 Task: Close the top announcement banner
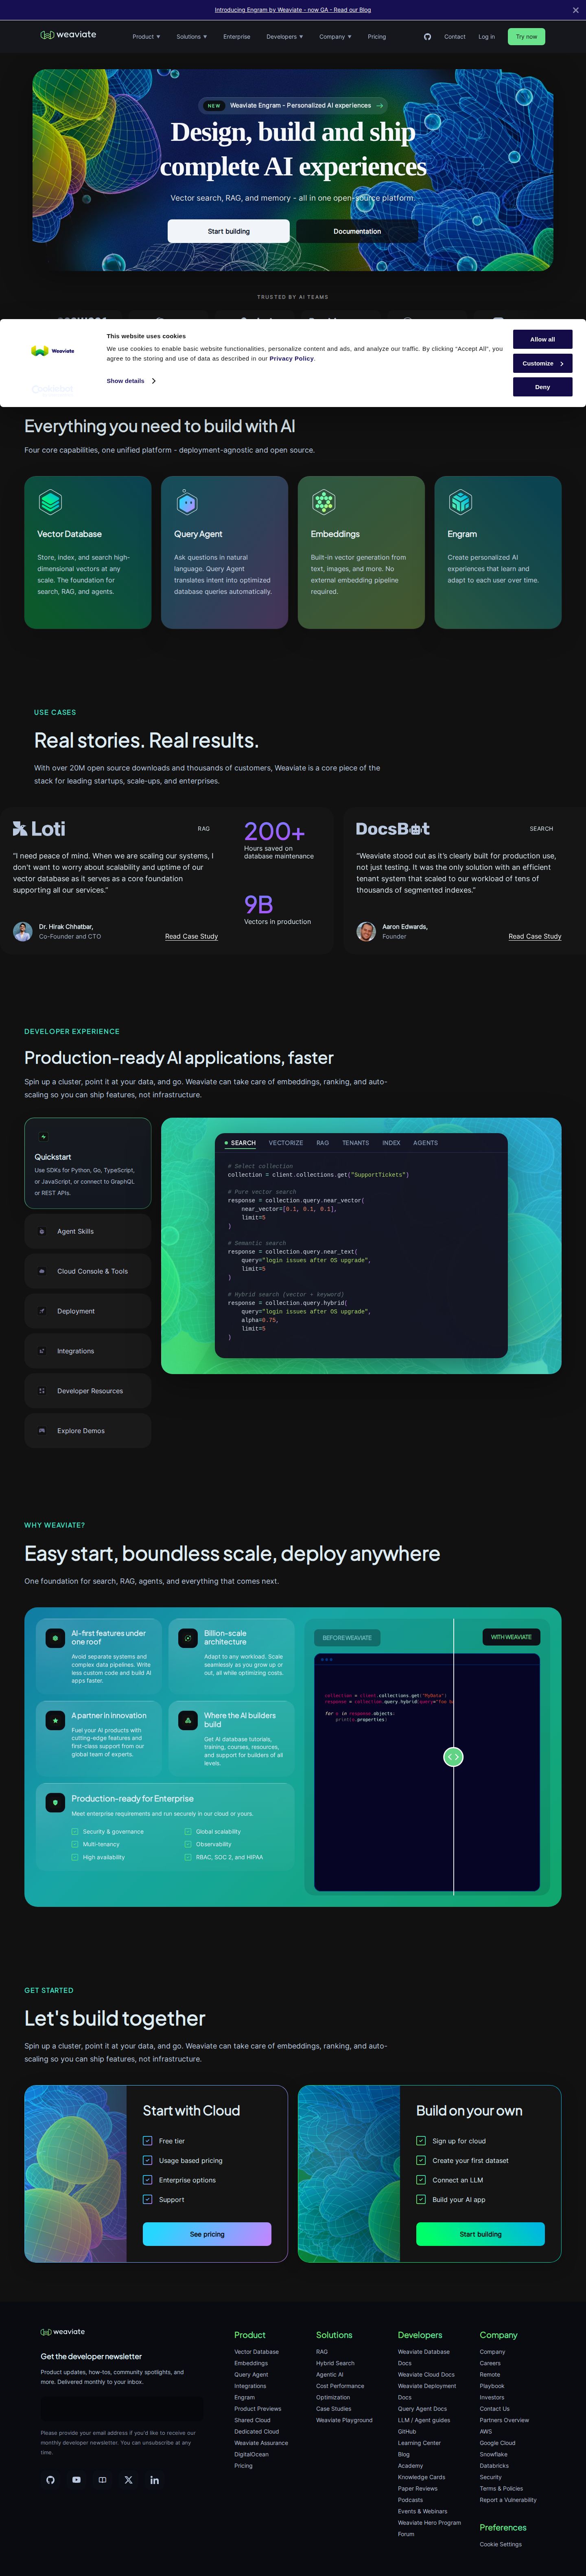pos(575,10)
